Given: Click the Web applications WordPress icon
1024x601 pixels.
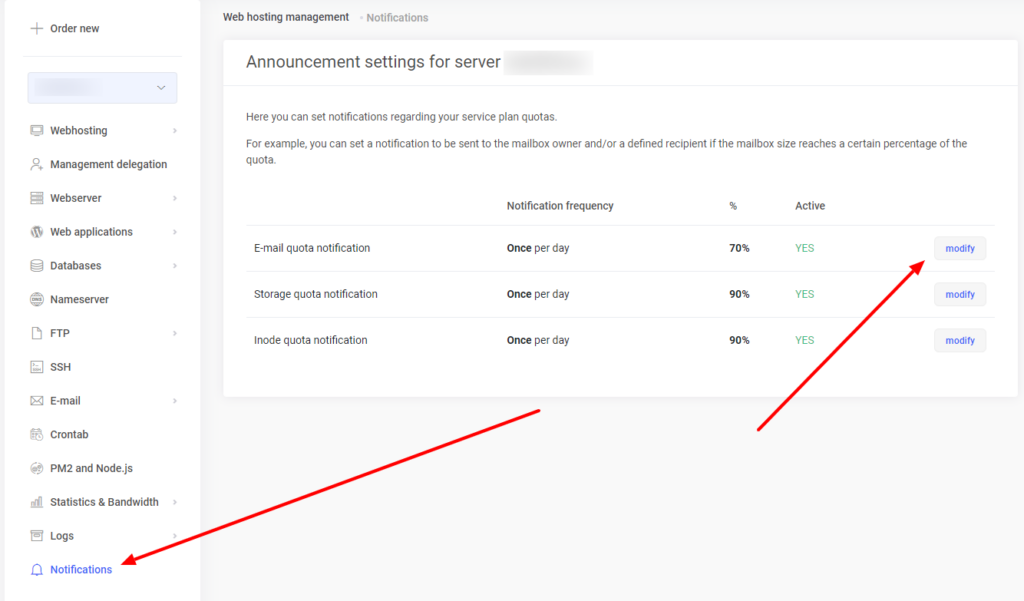Looking at the screenshot, I should [x=37, y=232].
